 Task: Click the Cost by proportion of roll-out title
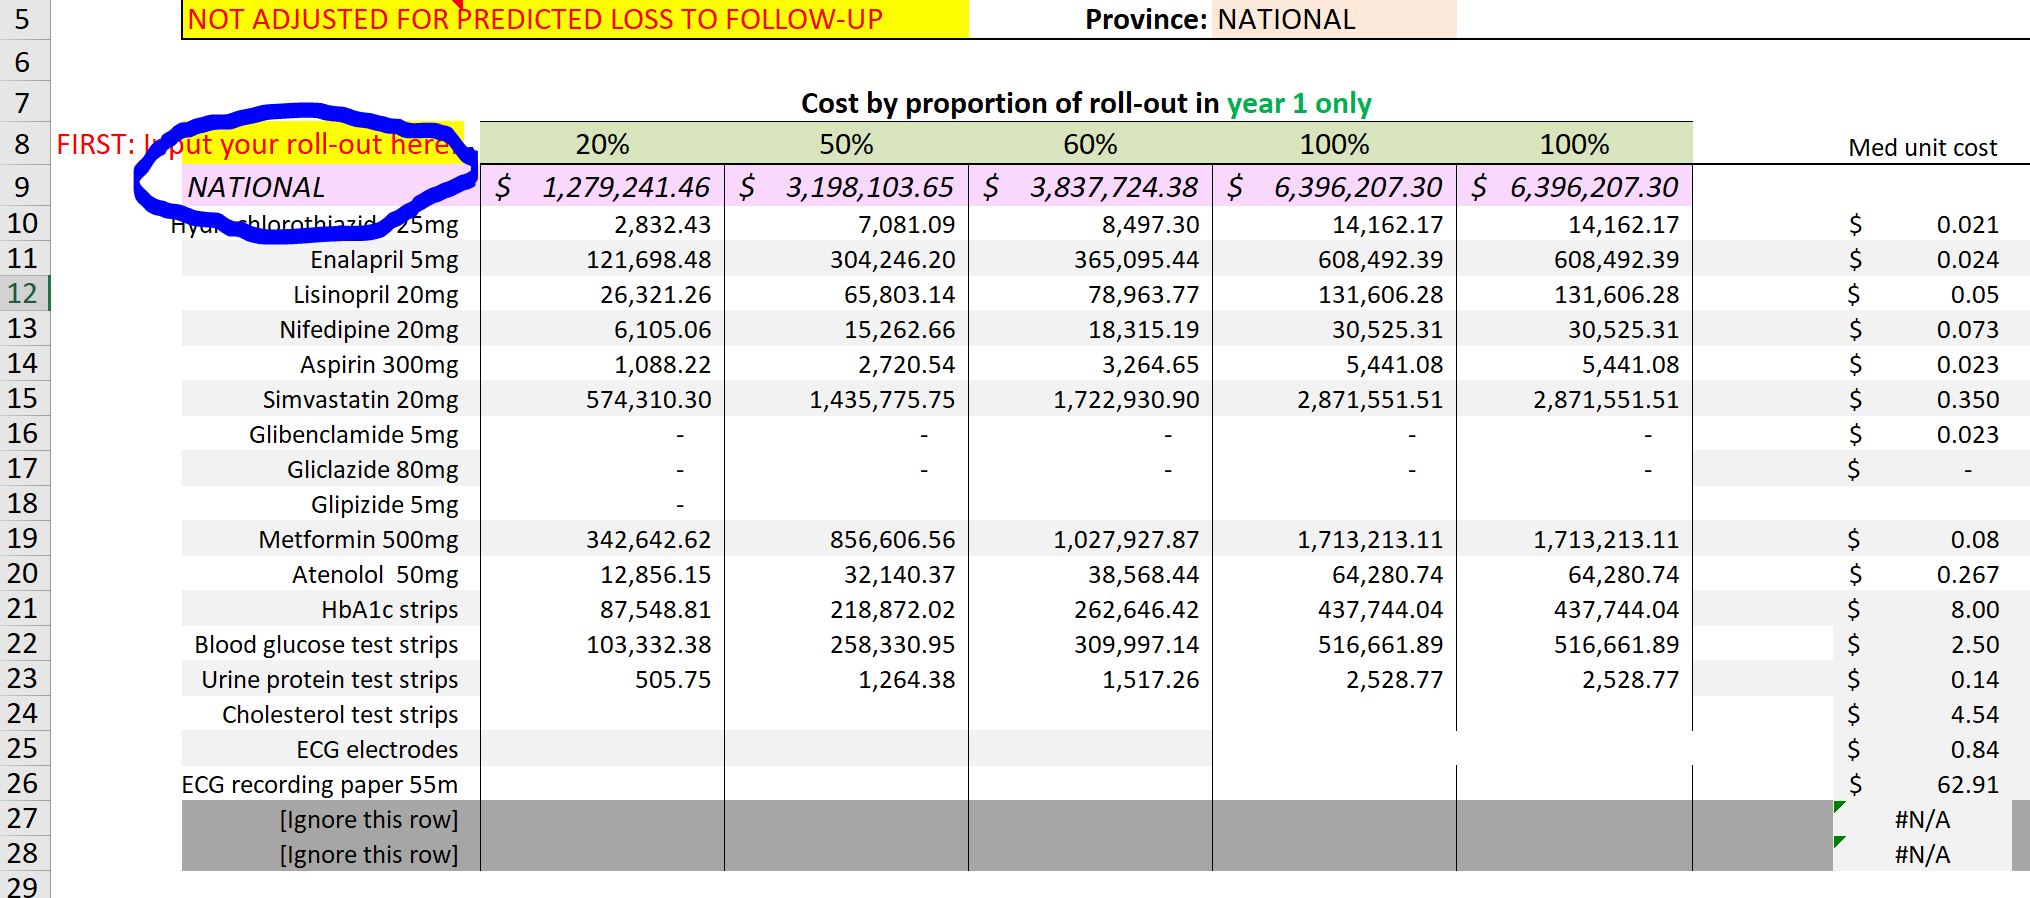coord(1086,103)
